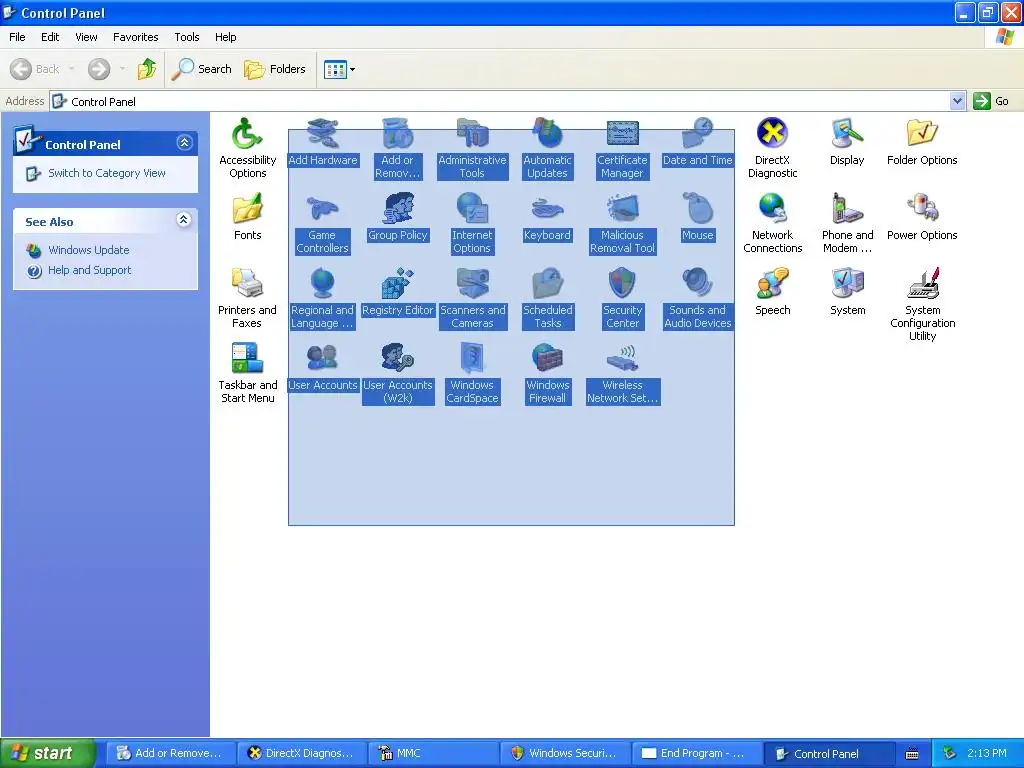Open the Back button history dropdown arrow
This screenshot has height=768, width=1024.
click(71, 69)
